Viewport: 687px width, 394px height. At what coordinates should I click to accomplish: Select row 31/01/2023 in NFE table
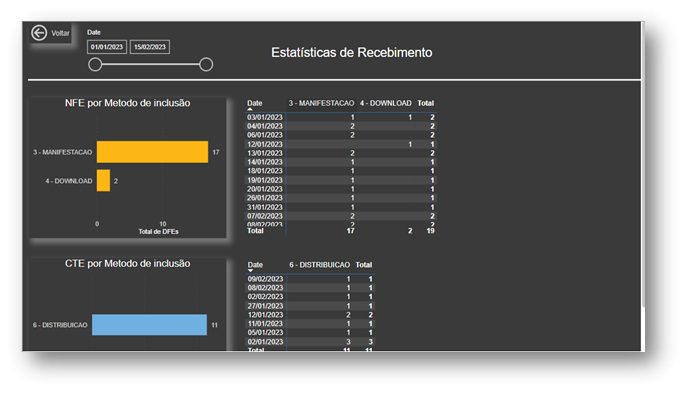340,207
